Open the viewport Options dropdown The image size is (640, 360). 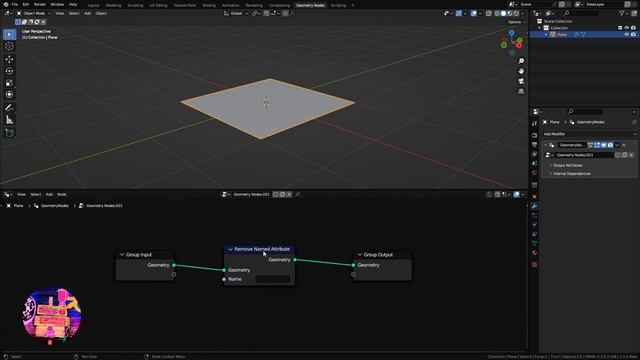516,22
